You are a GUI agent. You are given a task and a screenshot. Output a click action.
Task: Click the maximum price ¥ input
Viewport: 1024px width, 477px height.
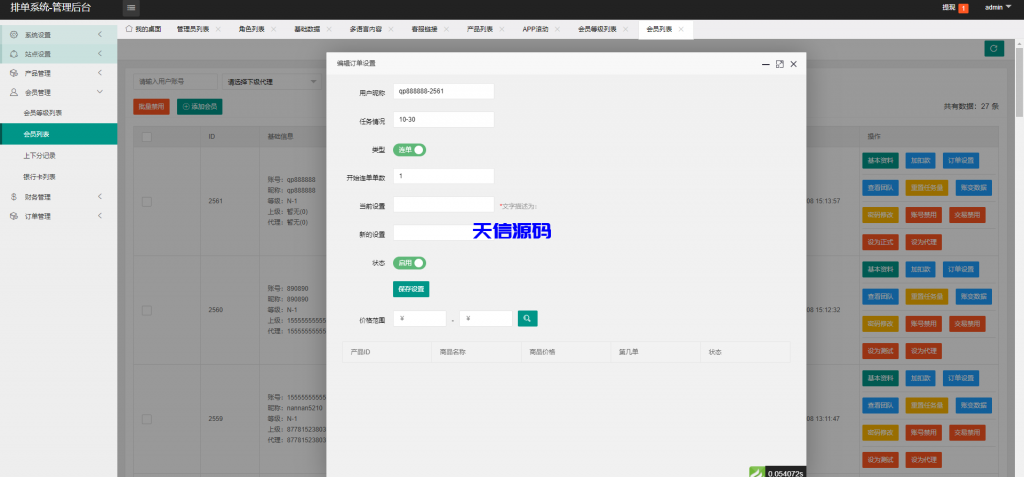(x=486, y=319)
